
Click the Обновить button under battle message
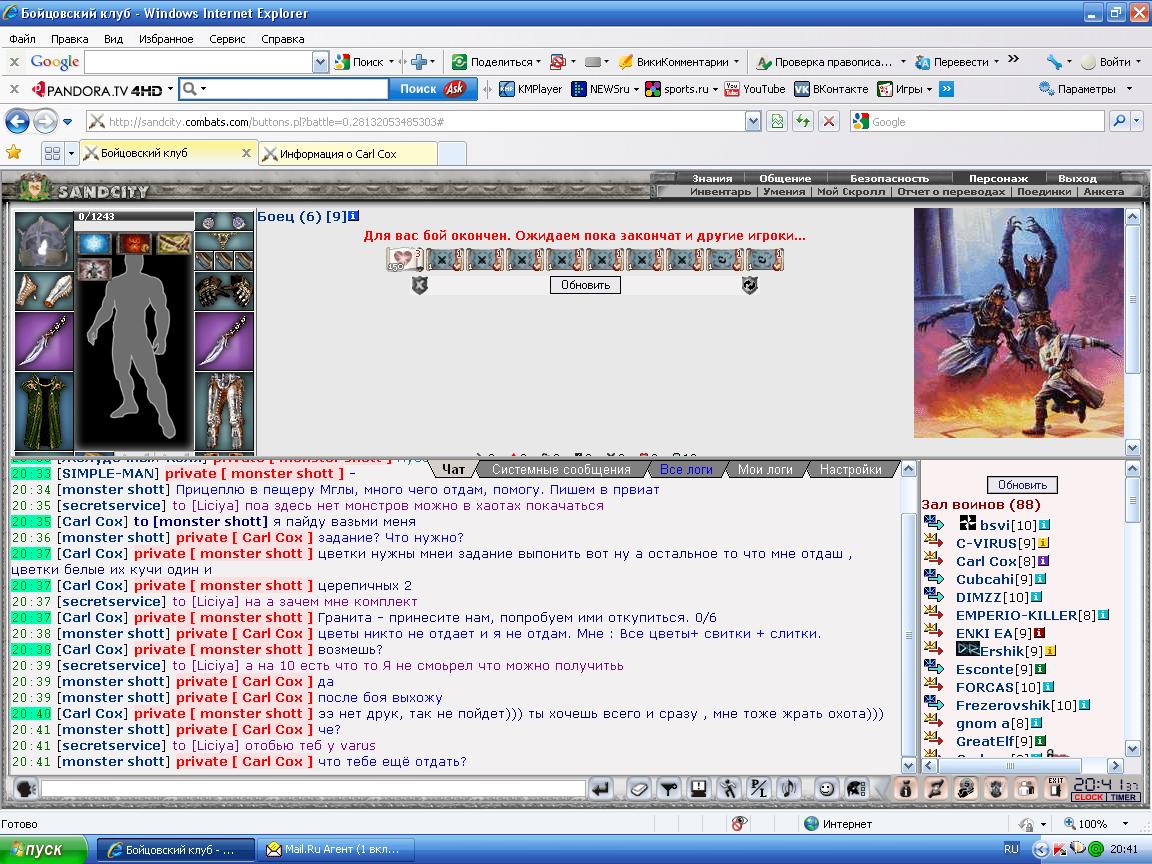tap(585, 285)
